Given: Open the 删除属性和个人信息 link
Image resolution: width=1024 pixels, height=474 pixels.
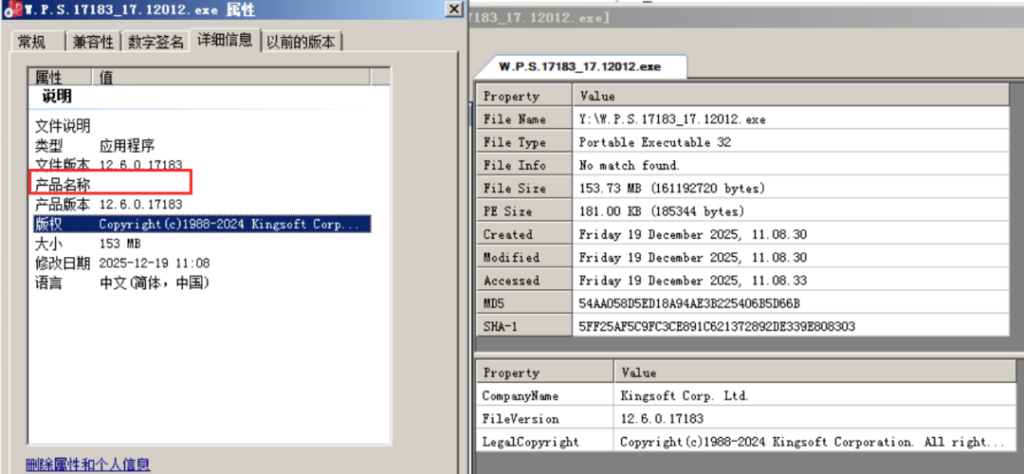Looking at the screenshot, I should (88, 464).
